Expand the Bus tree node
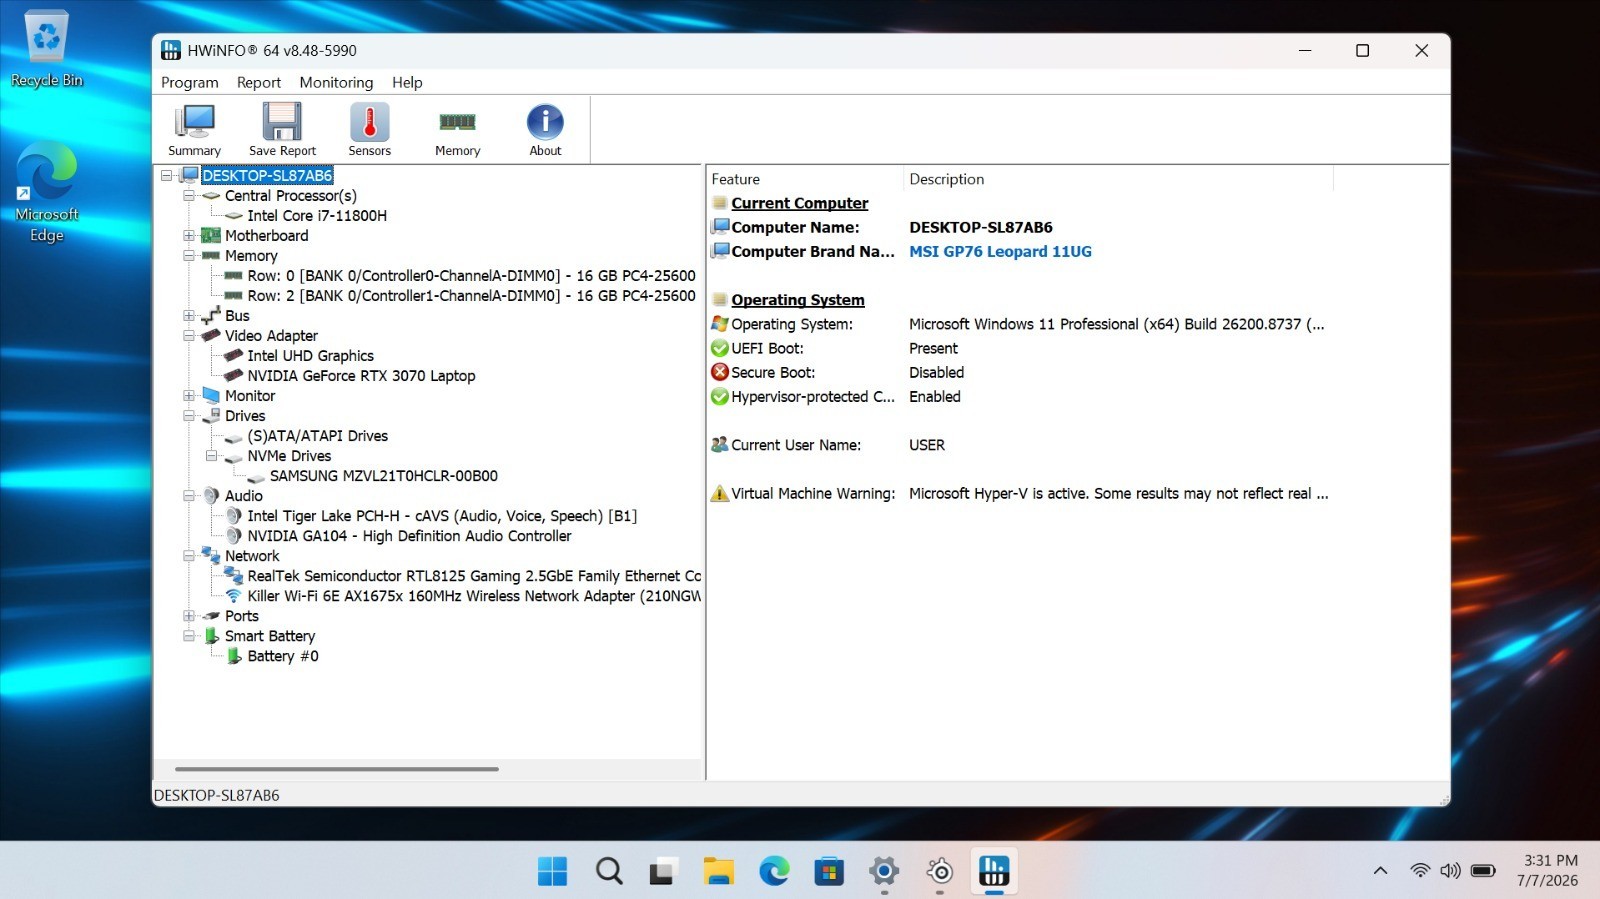 189,316
